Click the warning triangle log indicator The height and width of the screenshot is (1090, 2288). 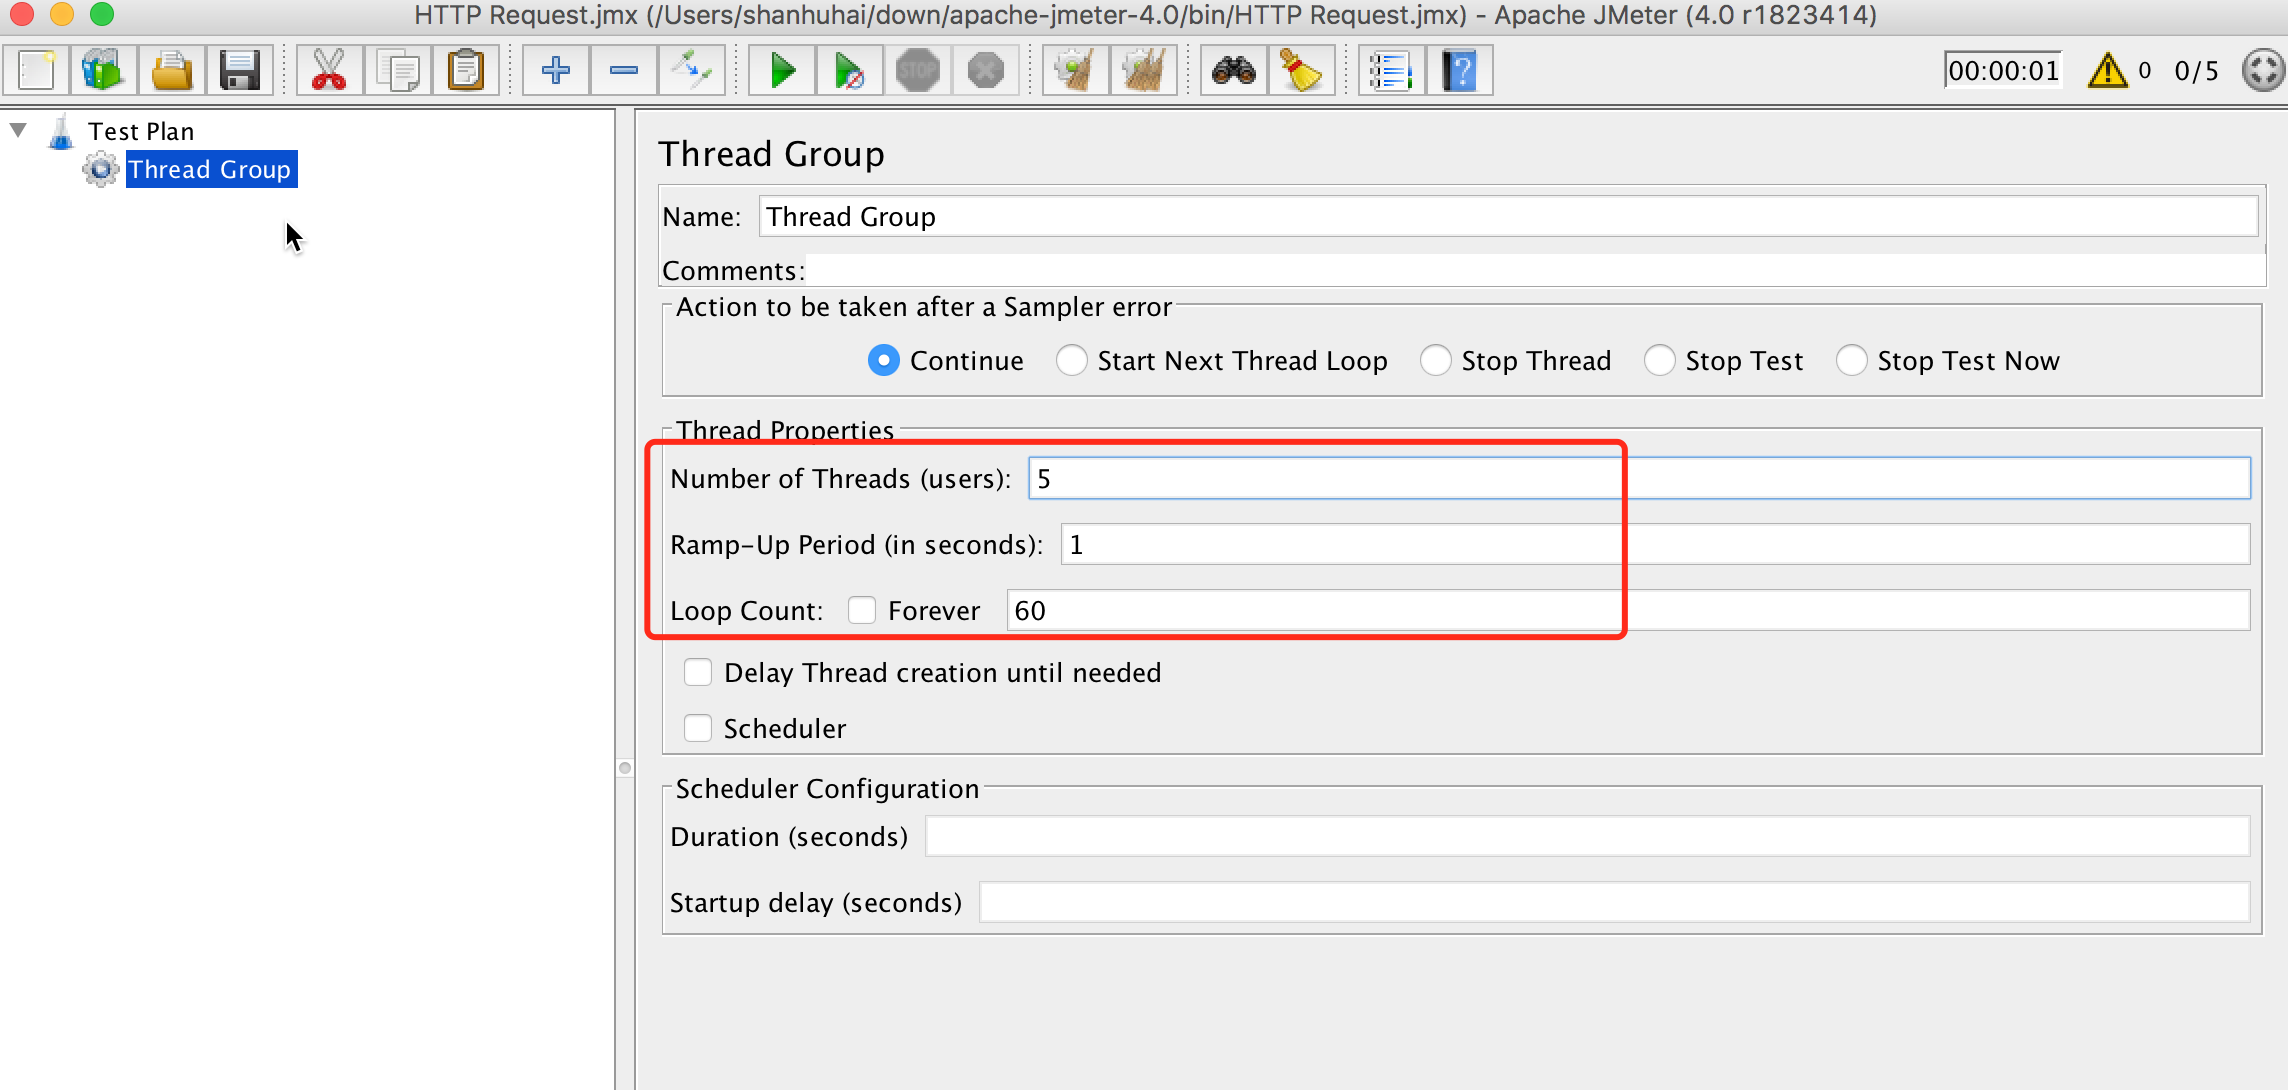(x=2108, y=71)
